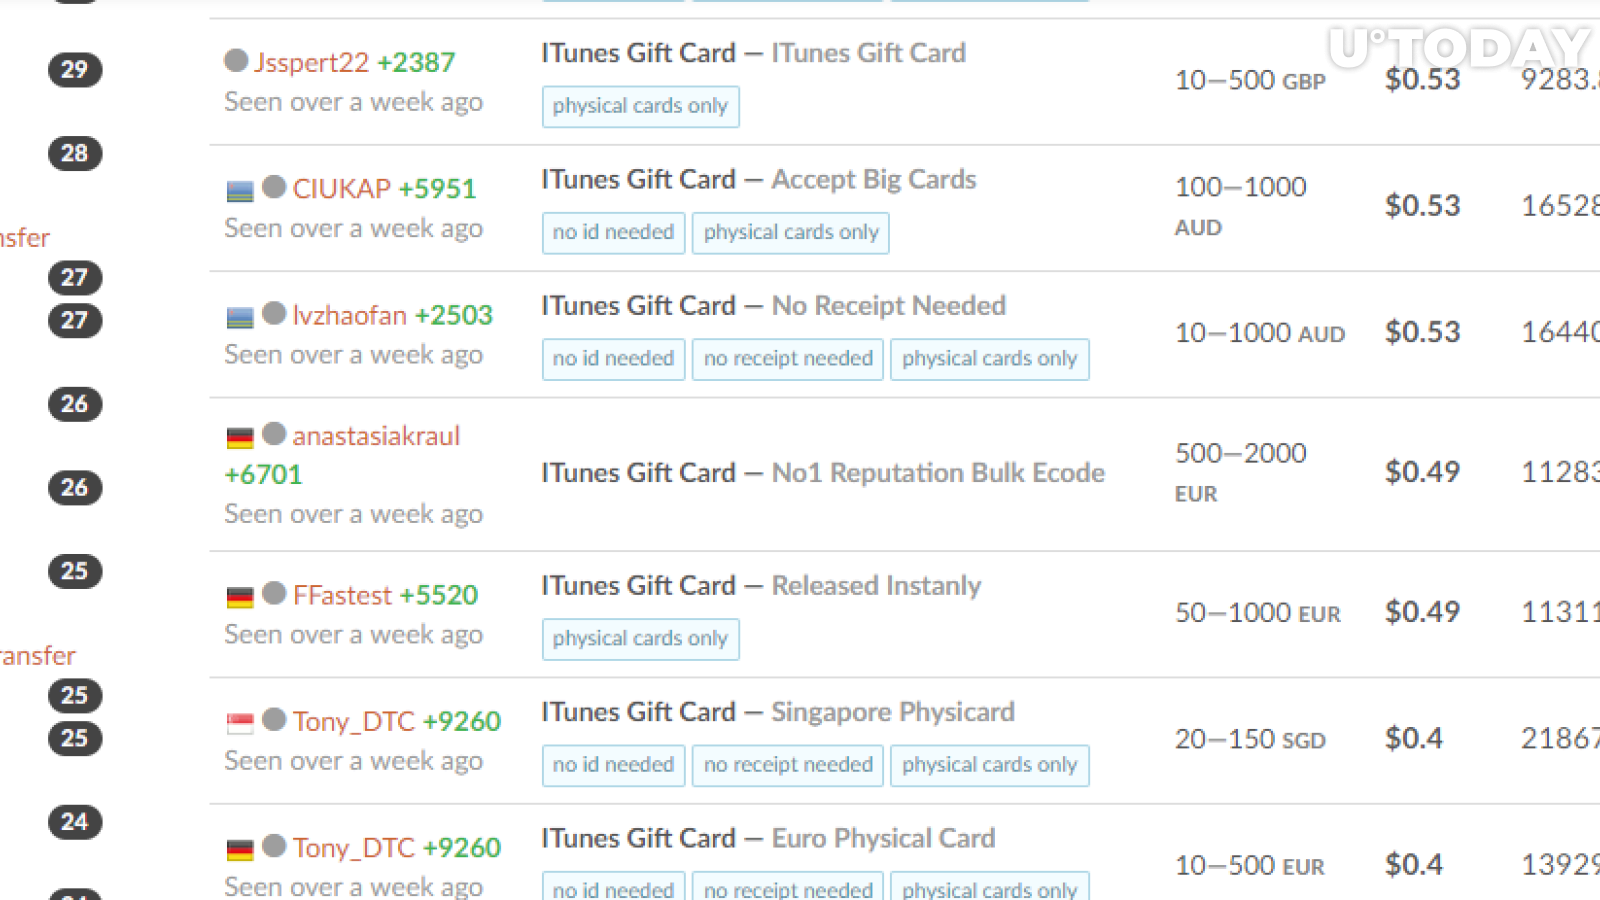Select the Accept Big Cards offer title
The image size is (1600, 900).
(874, 179)
